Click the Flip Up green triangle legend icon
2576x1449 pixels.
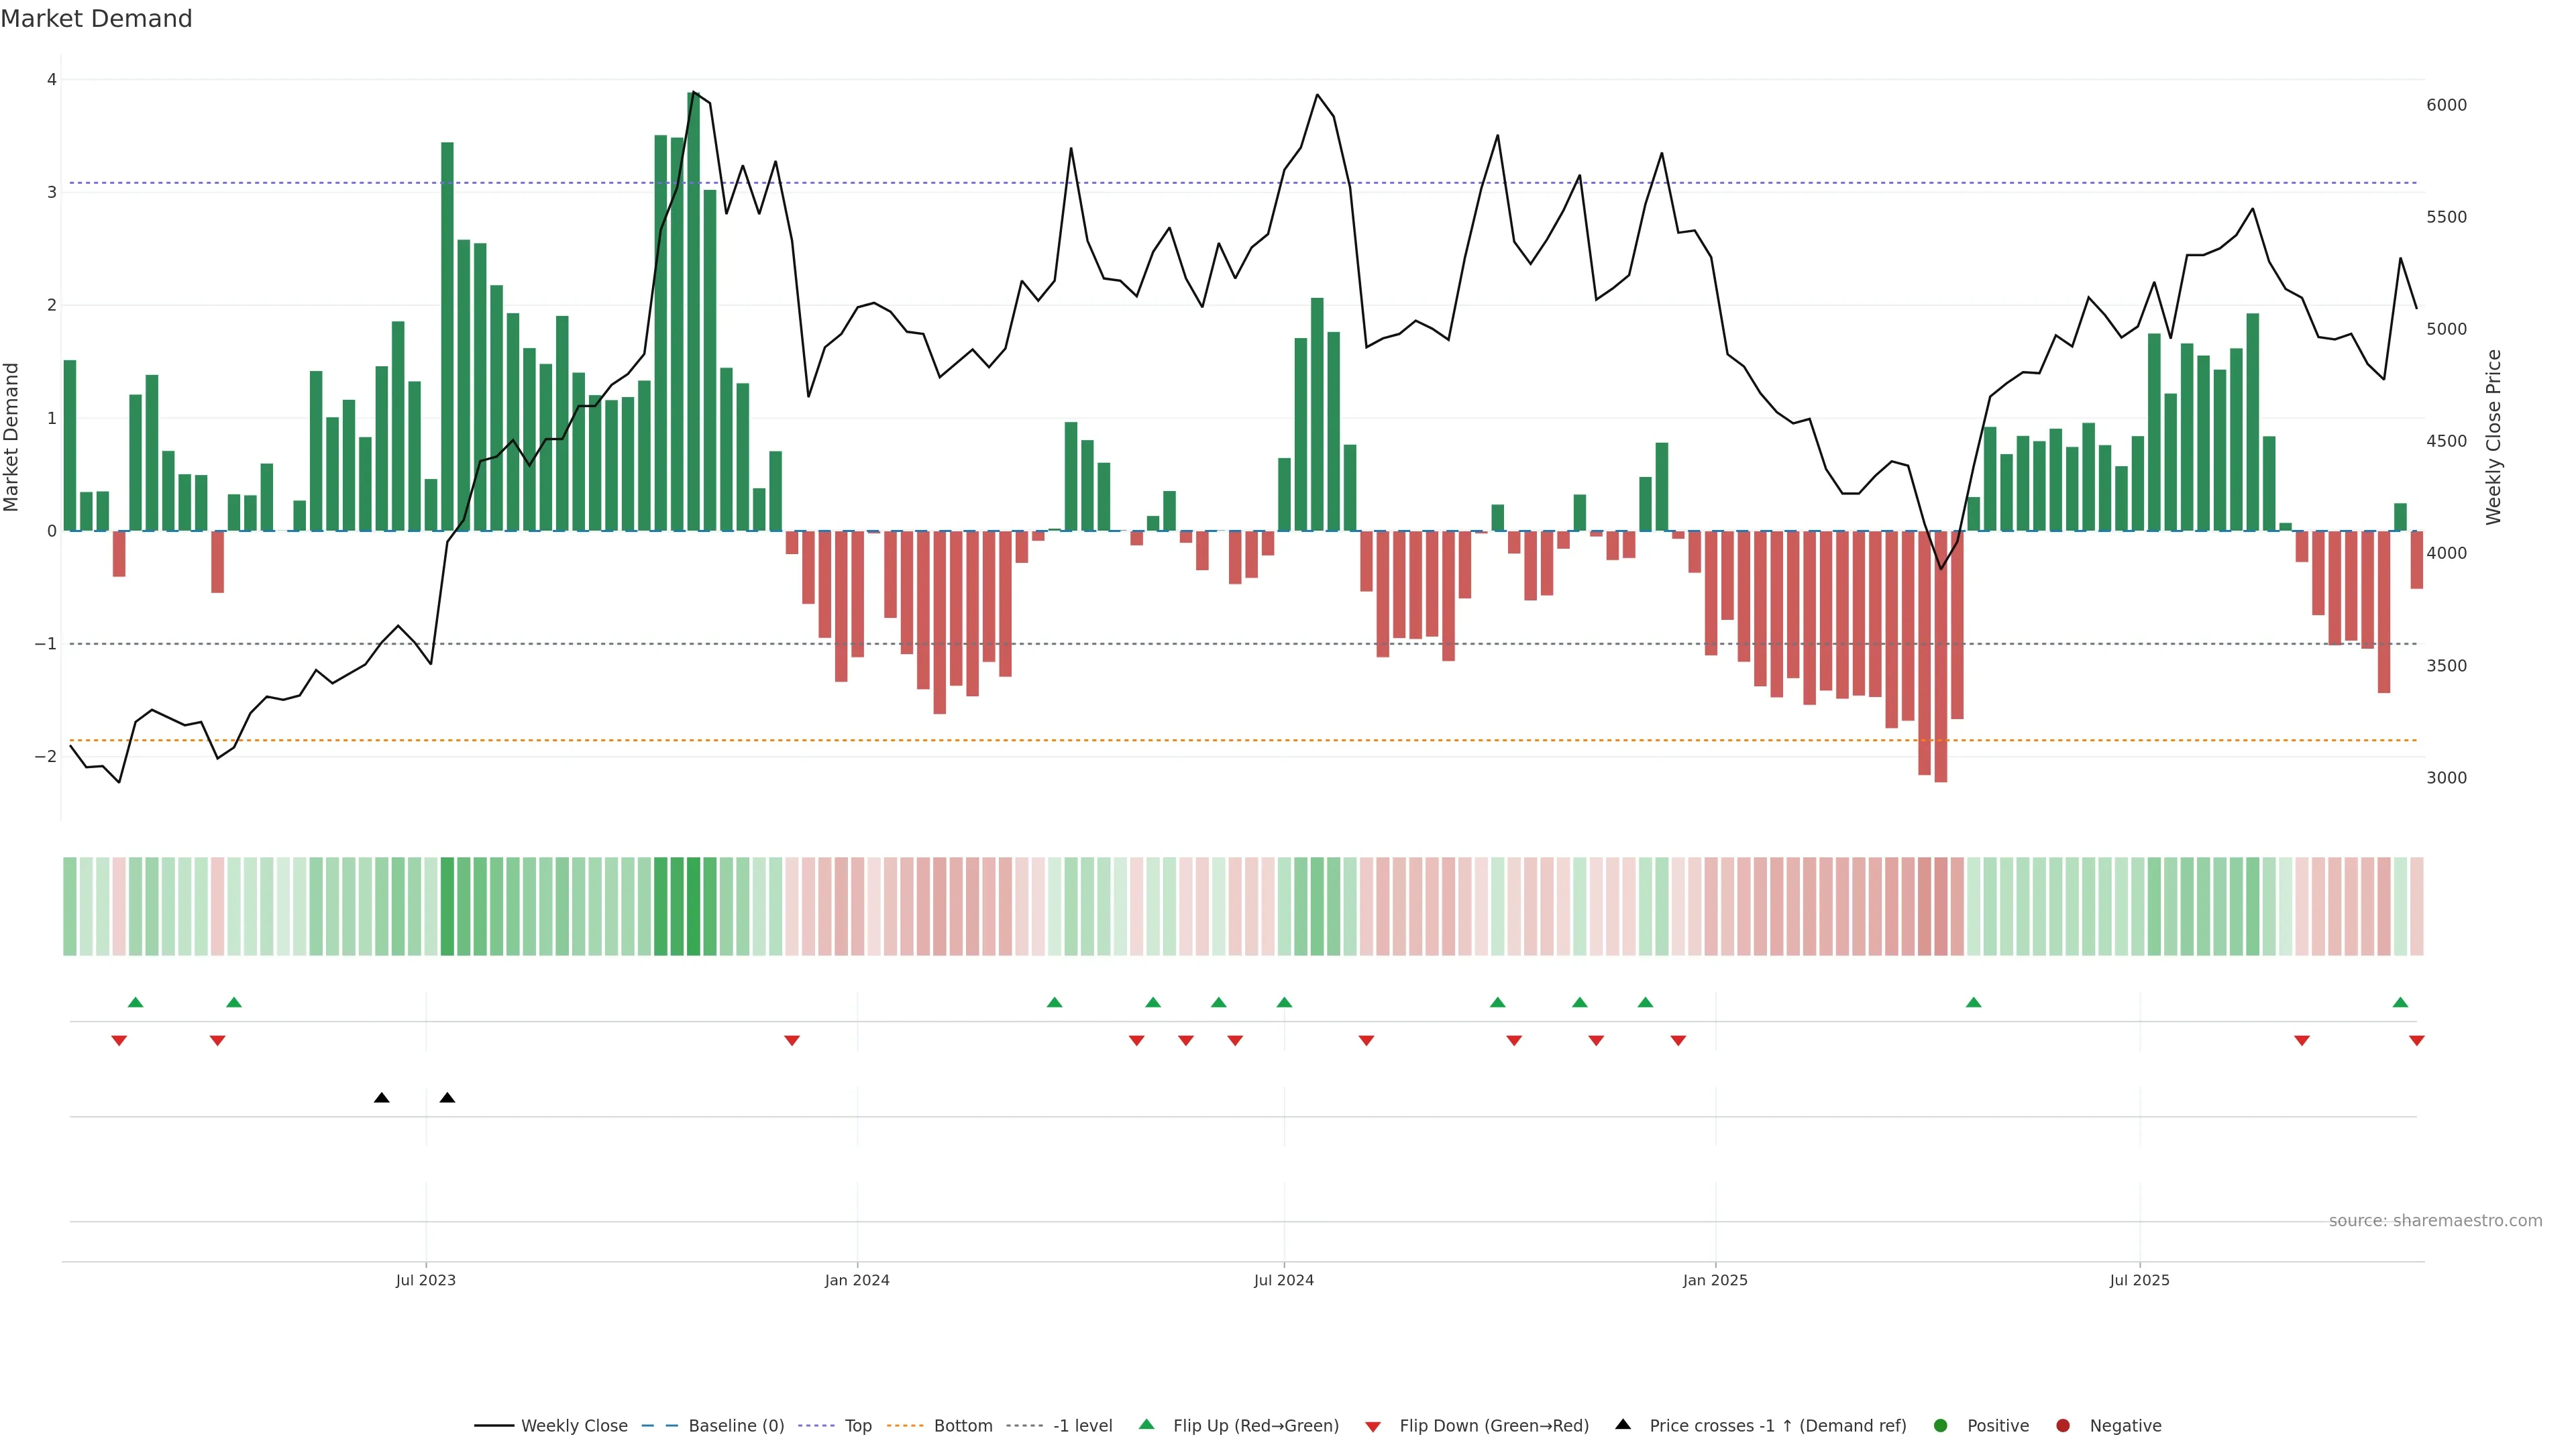1147,1425
